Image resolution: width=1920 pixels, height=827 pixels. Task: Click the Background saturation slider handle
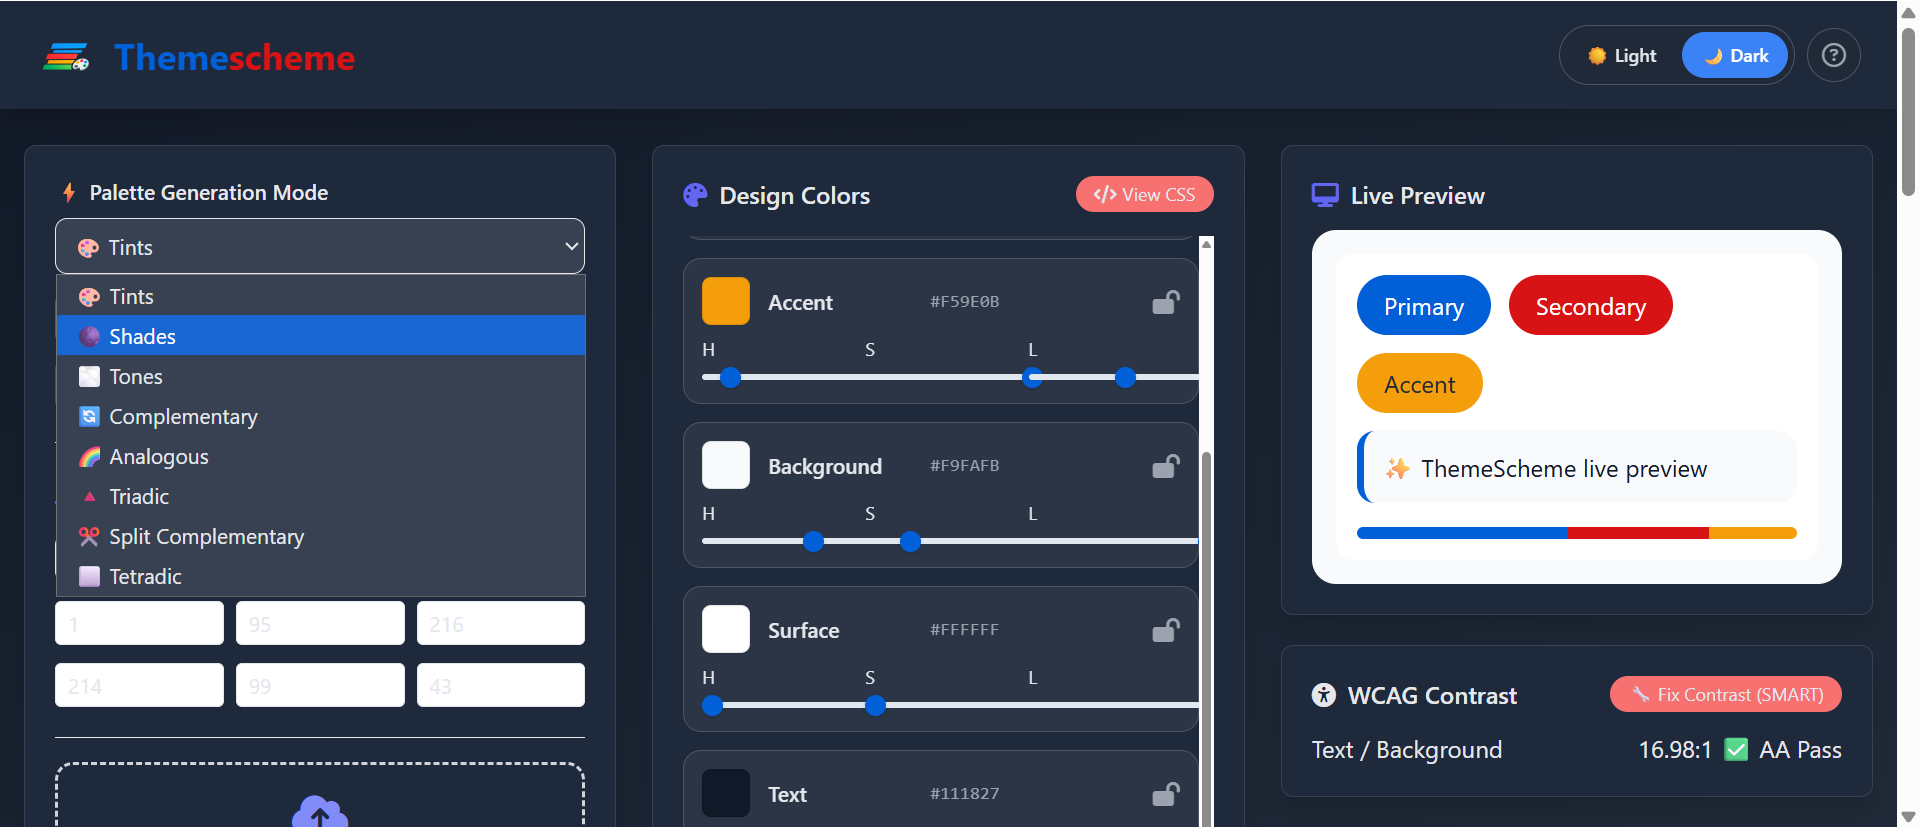[910, 541]
